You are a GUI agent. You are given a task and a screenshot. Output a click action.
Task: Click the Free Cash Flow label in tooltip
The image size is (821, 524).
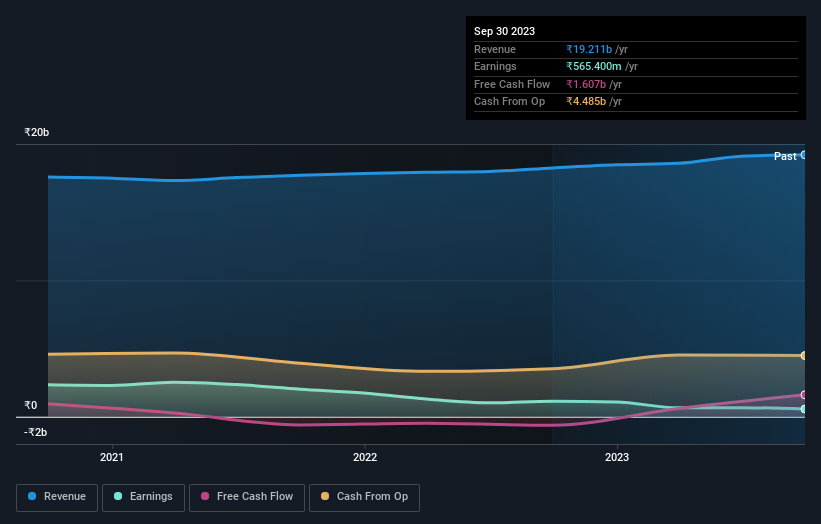(x=512, y=84)
